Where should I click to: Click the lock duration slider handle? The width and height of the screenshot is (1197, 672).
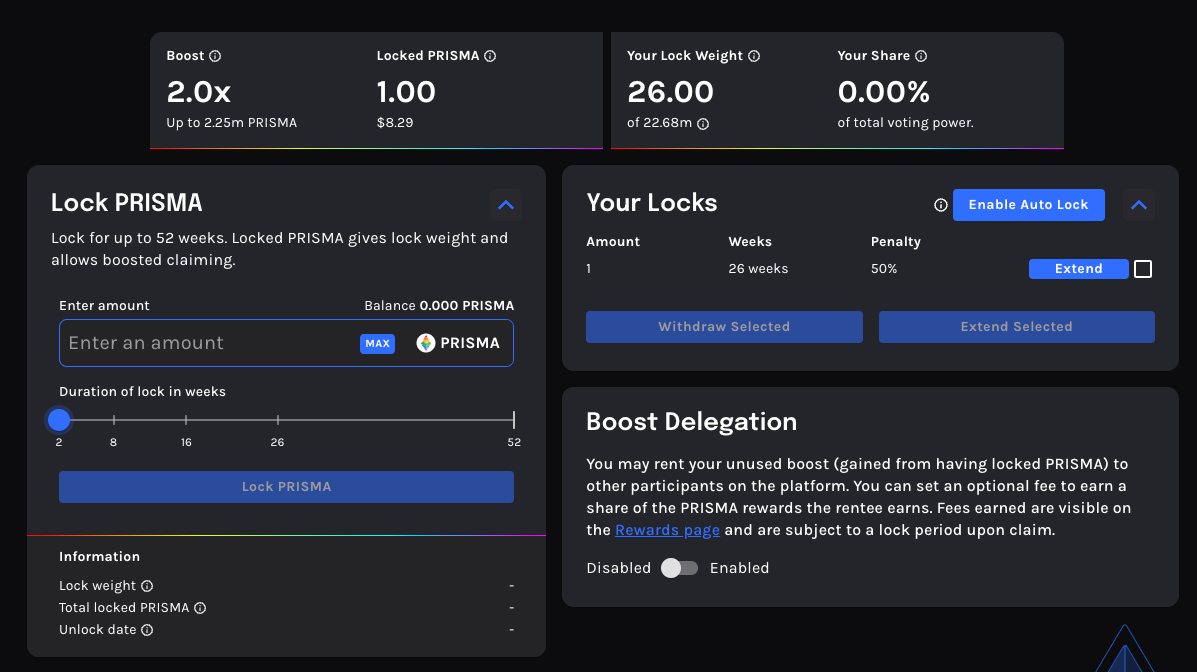point(59,419)
